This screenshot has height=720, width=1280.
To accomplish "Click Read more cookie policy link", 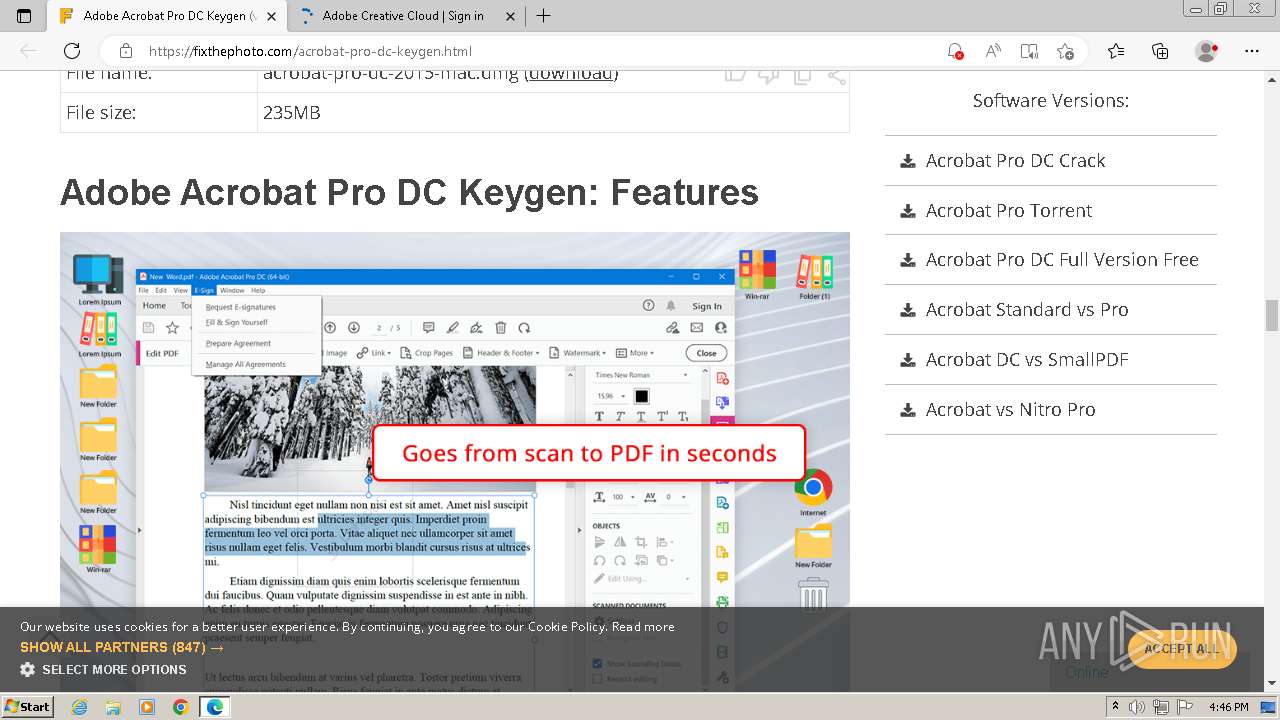I will [643, 626].
